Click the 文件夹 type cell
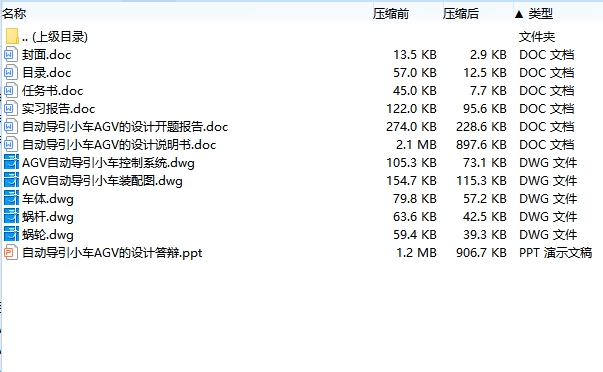Image resolution: width=603 pixels, height=372 pixels. (x=537, y=37)
